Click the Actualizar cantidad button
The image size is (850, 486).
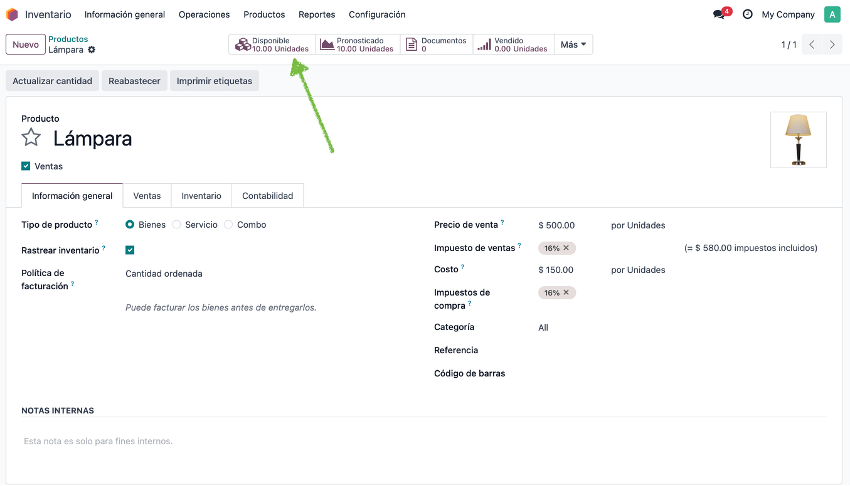[x=53, y=81]
